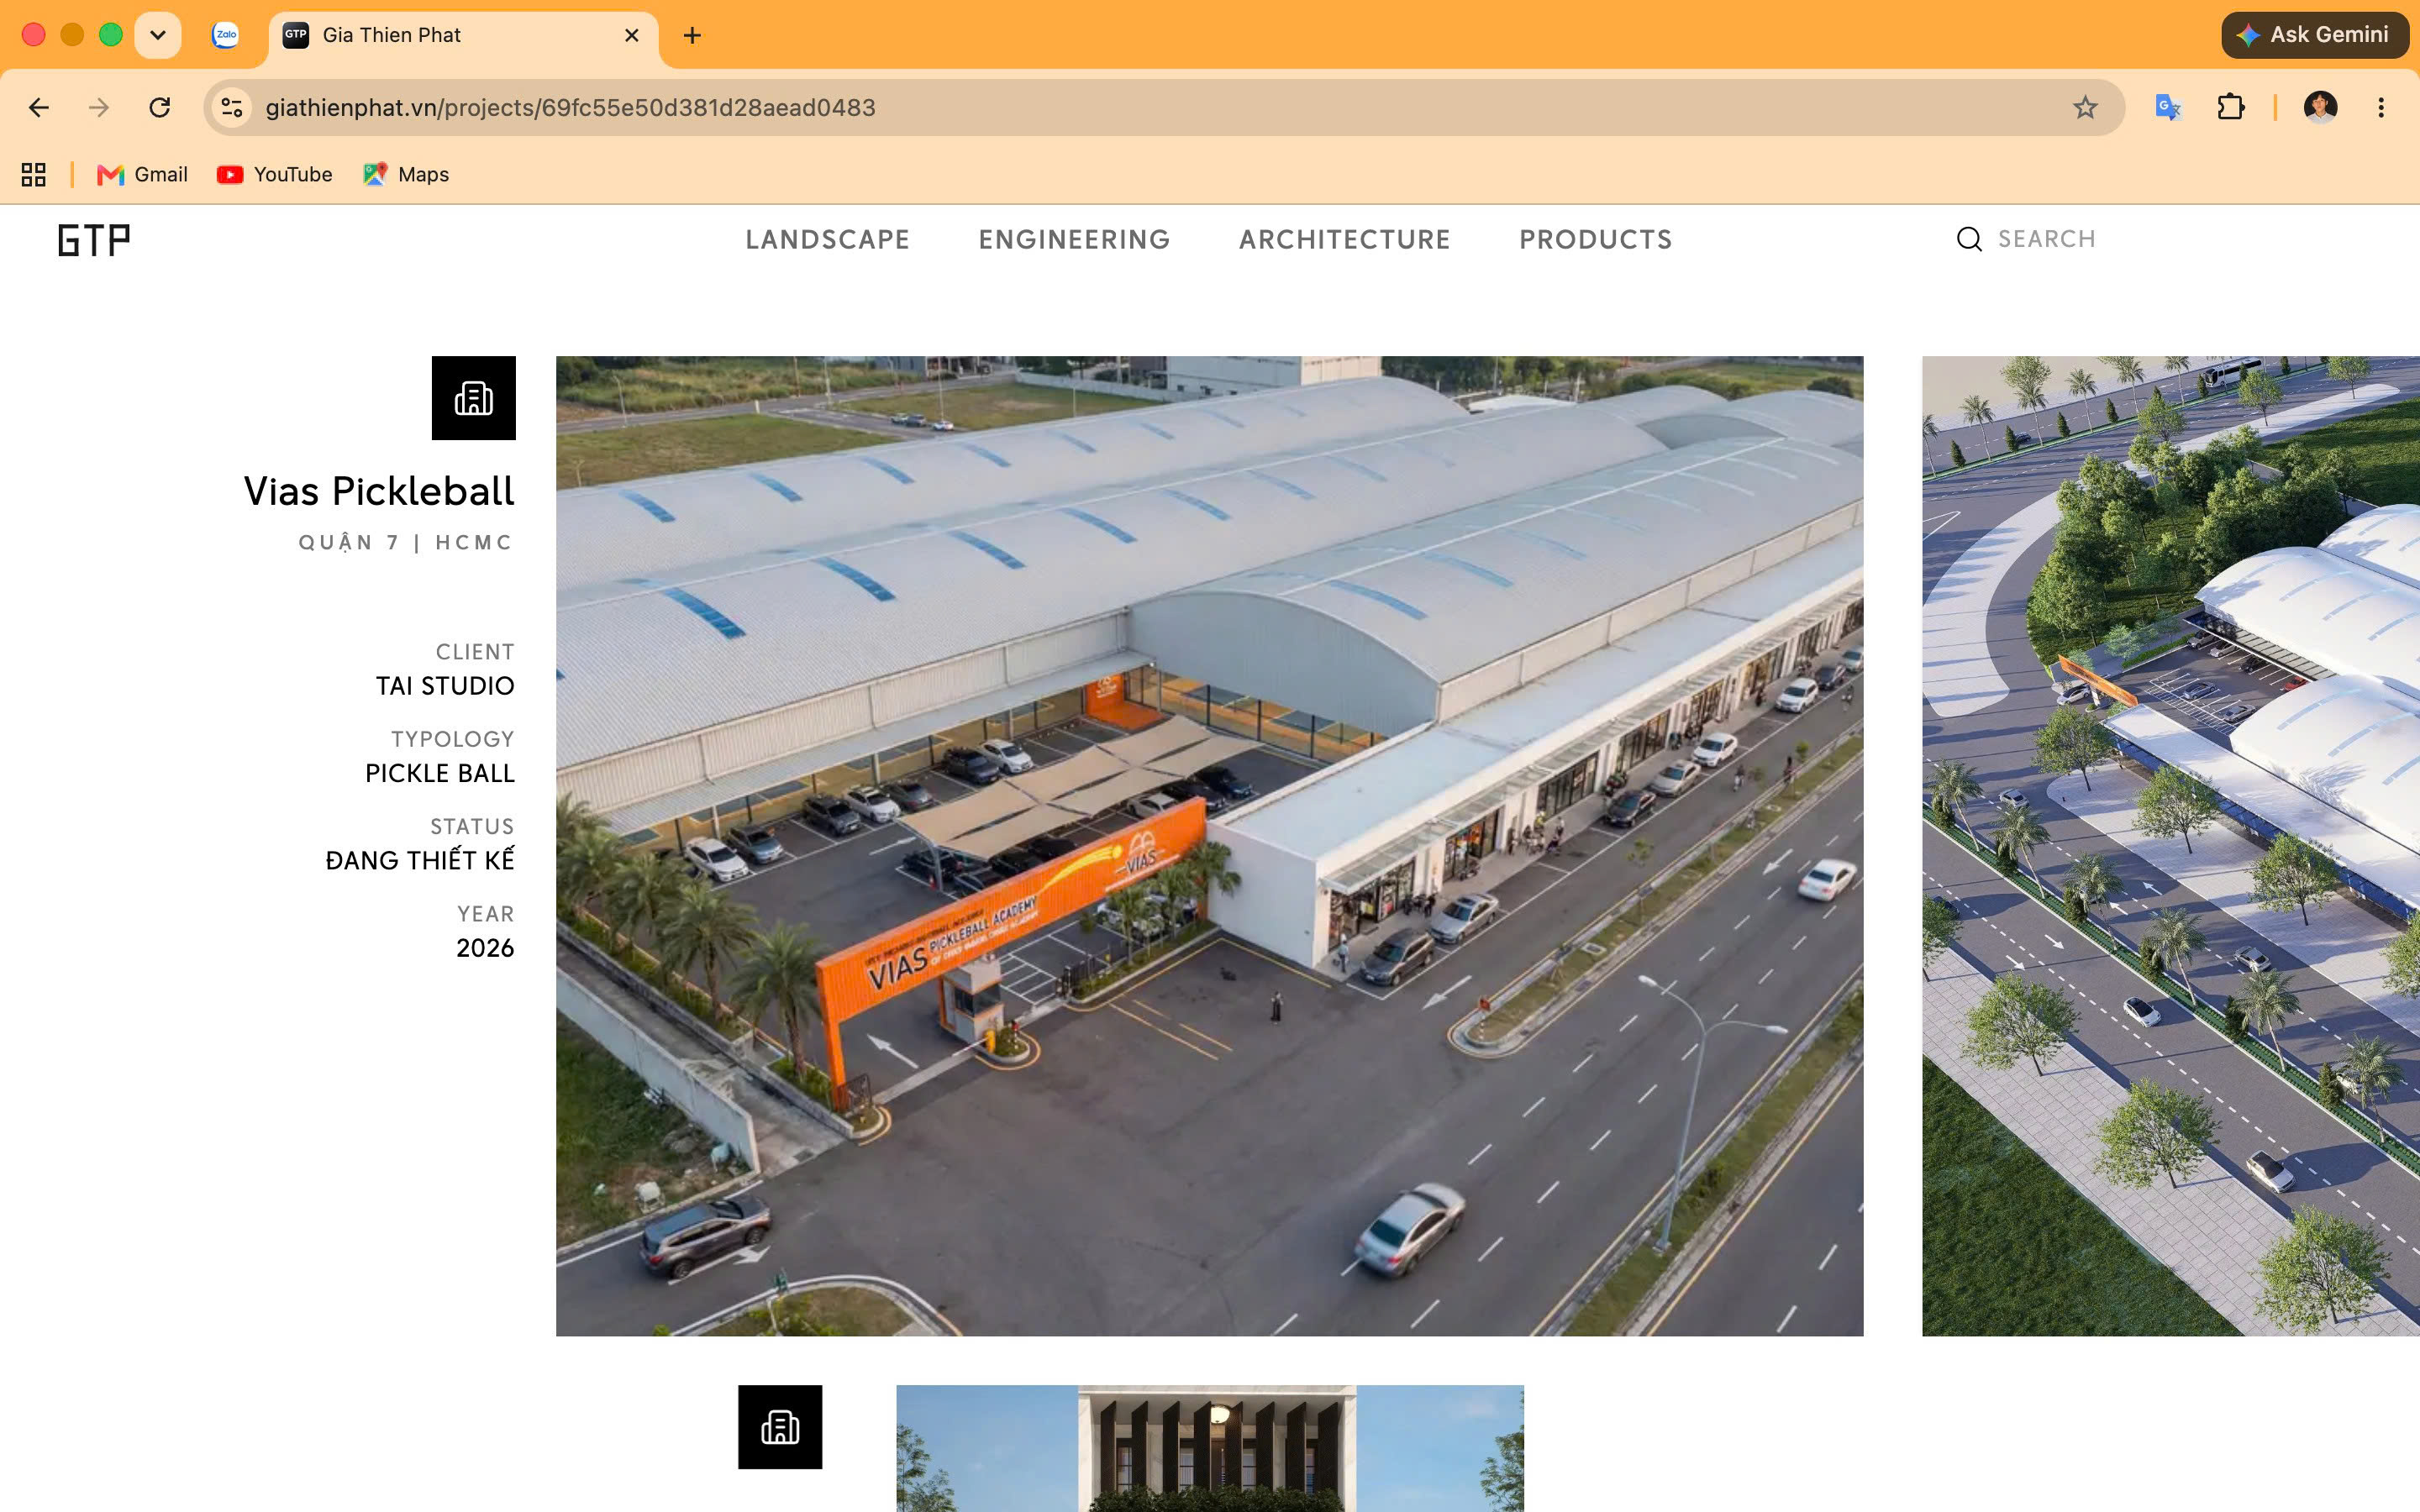Open the rendered site plan image on the right
2420x1512 pixels.
(x=2171, y=846)
